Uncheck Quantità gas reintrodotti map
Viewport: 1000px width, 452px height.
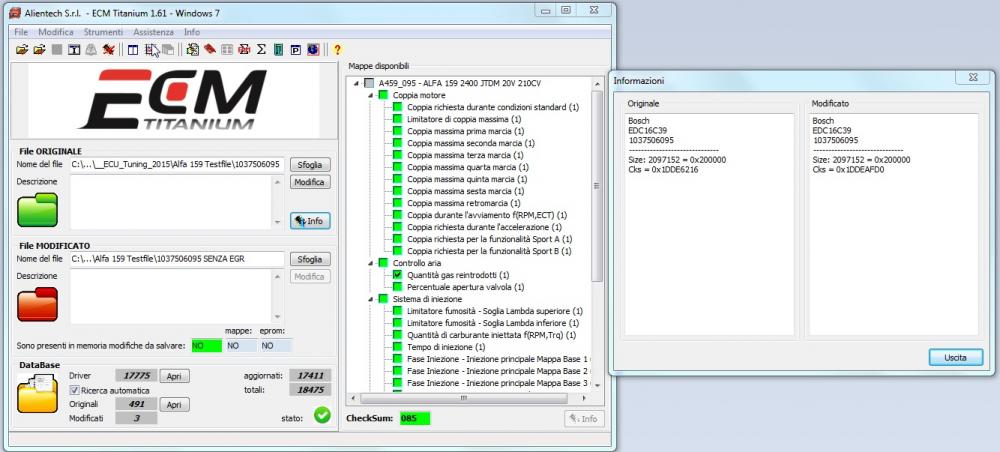click(397, 274)
